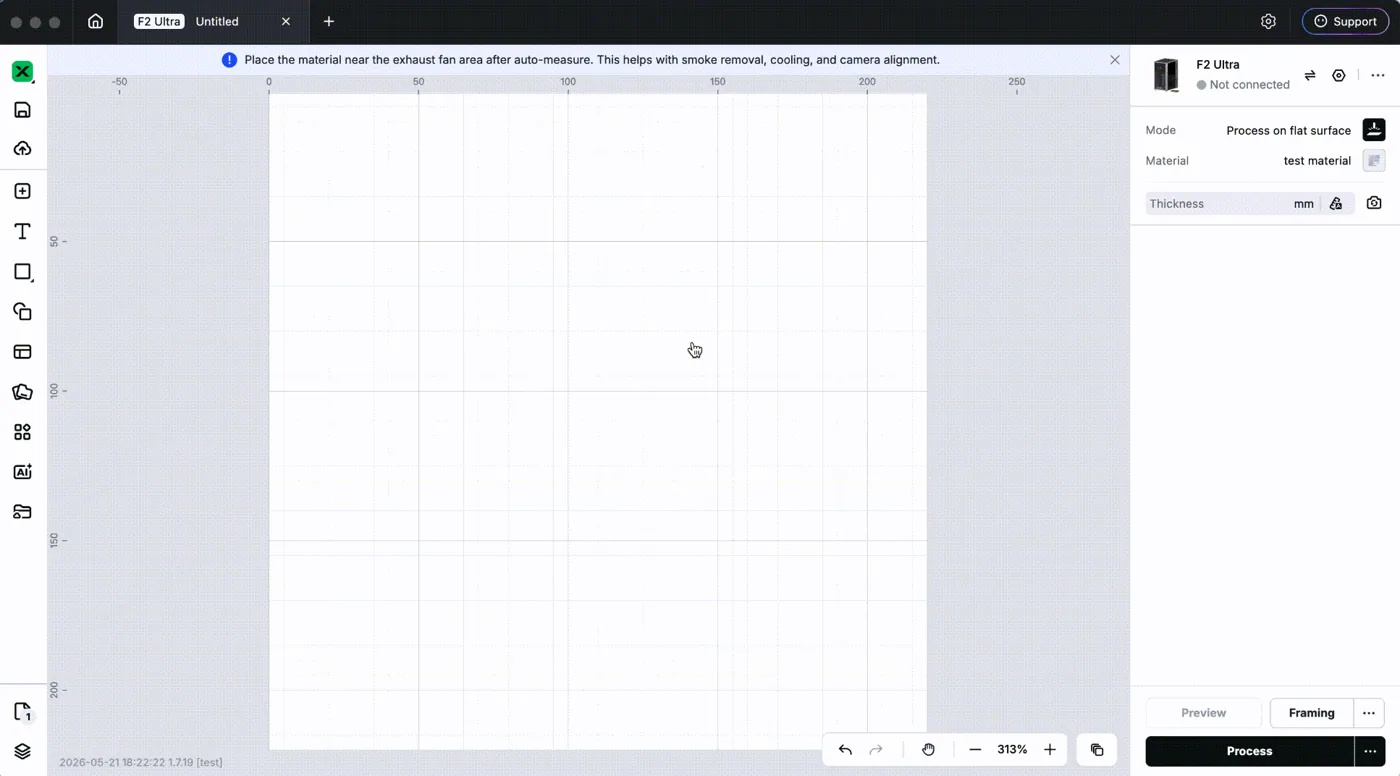
Task: Zoom out with the minus button
Action: click(x=975, y=750)
